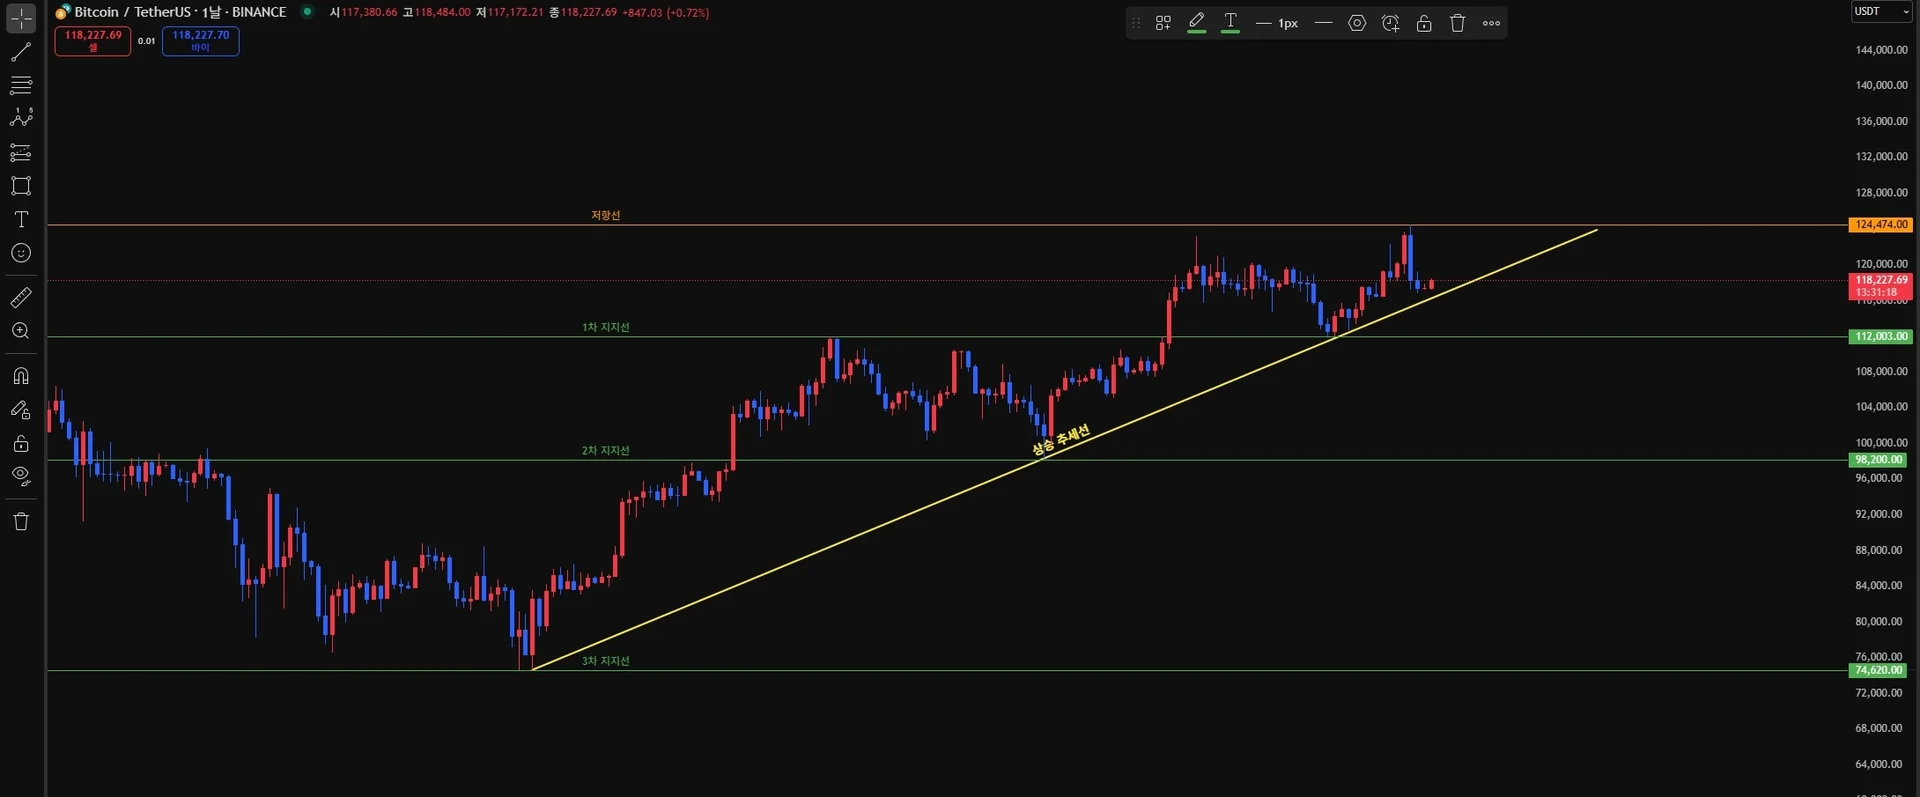1920x797 pixels.
Task: Click the Bitcoin / TetherUS symbol title
Action: (180, 12)
